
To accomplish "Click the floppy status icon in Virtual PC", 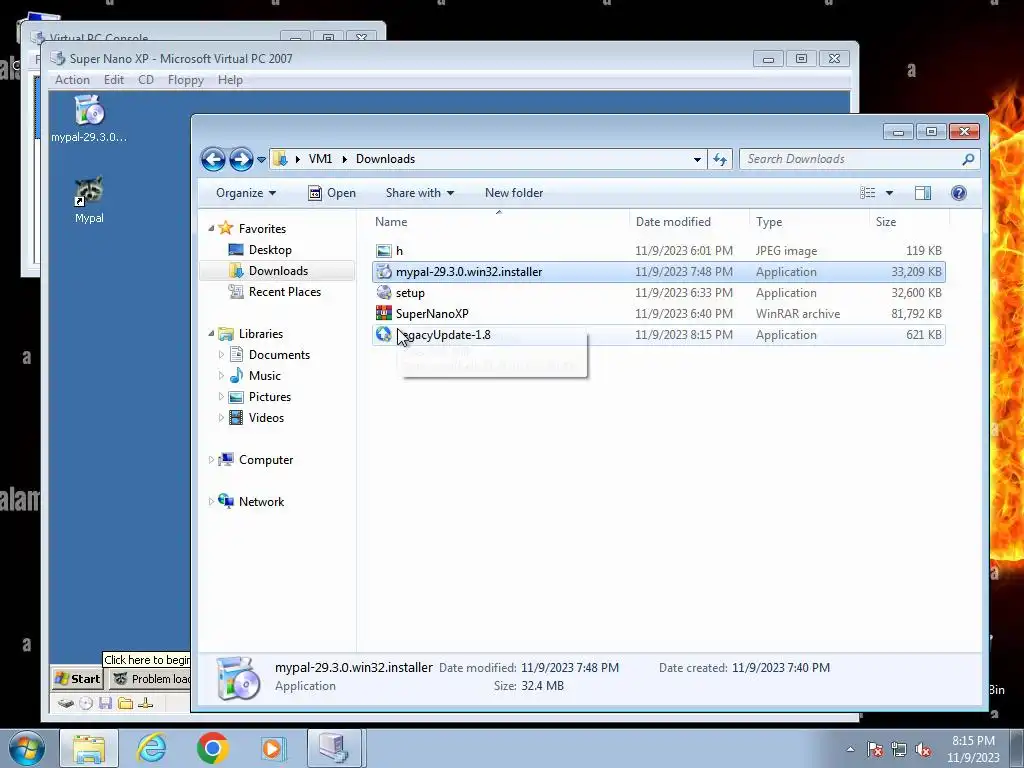I will pyautogui.click(x=106, y=703).
